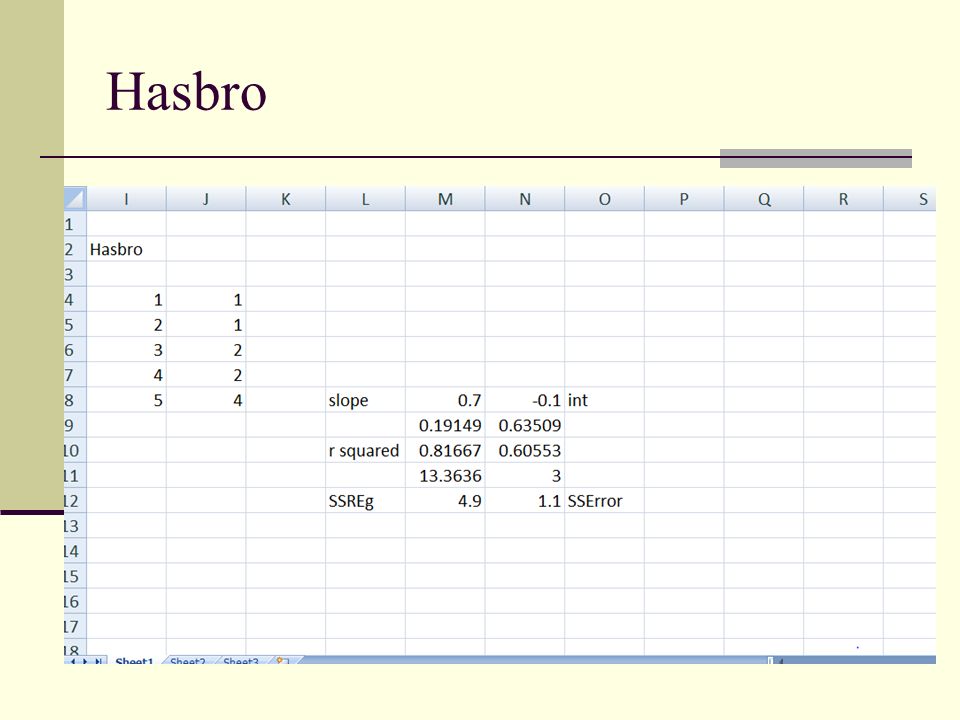Select column M header
This screenshot has width=960, height=720.
(445, 199)
